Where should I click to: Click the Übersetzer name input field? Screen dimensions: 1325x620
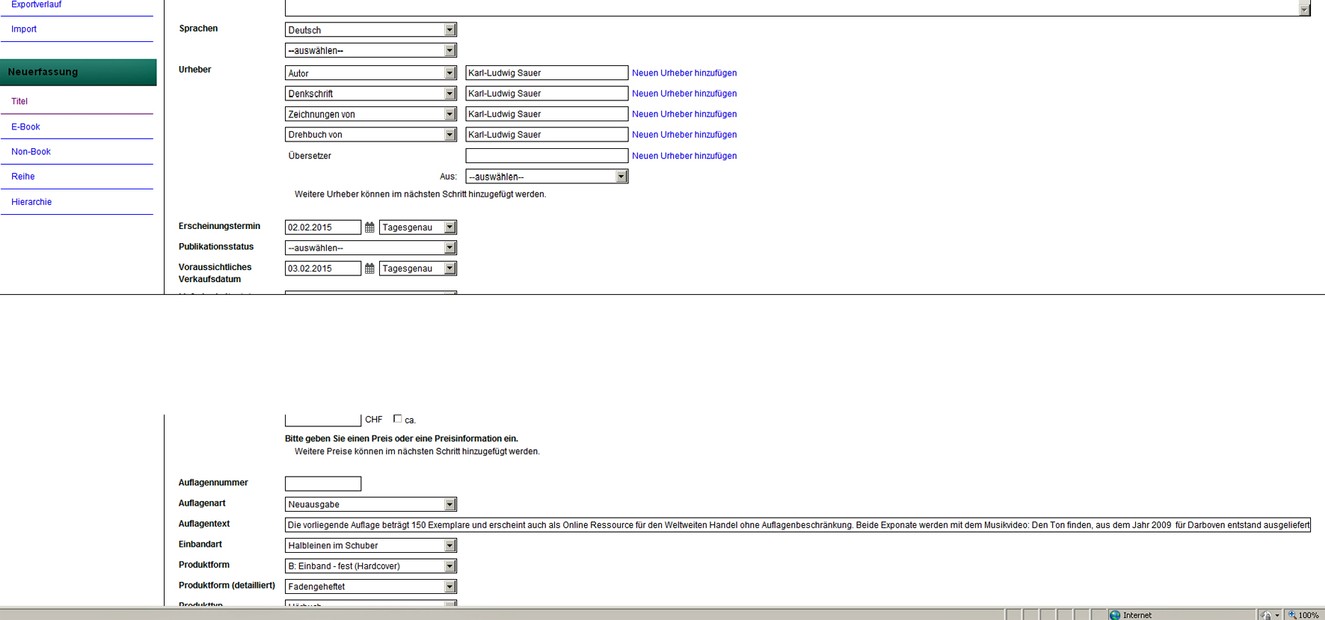coord(546,156)
